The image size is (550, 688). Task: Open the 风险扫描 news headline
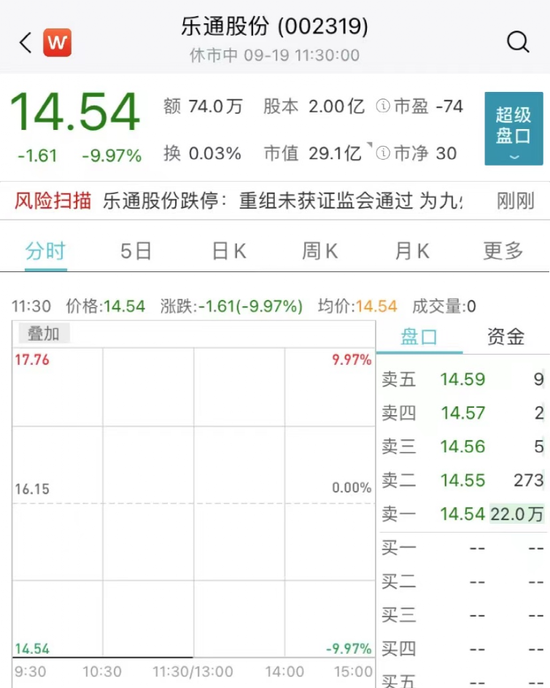click(283, 201)
